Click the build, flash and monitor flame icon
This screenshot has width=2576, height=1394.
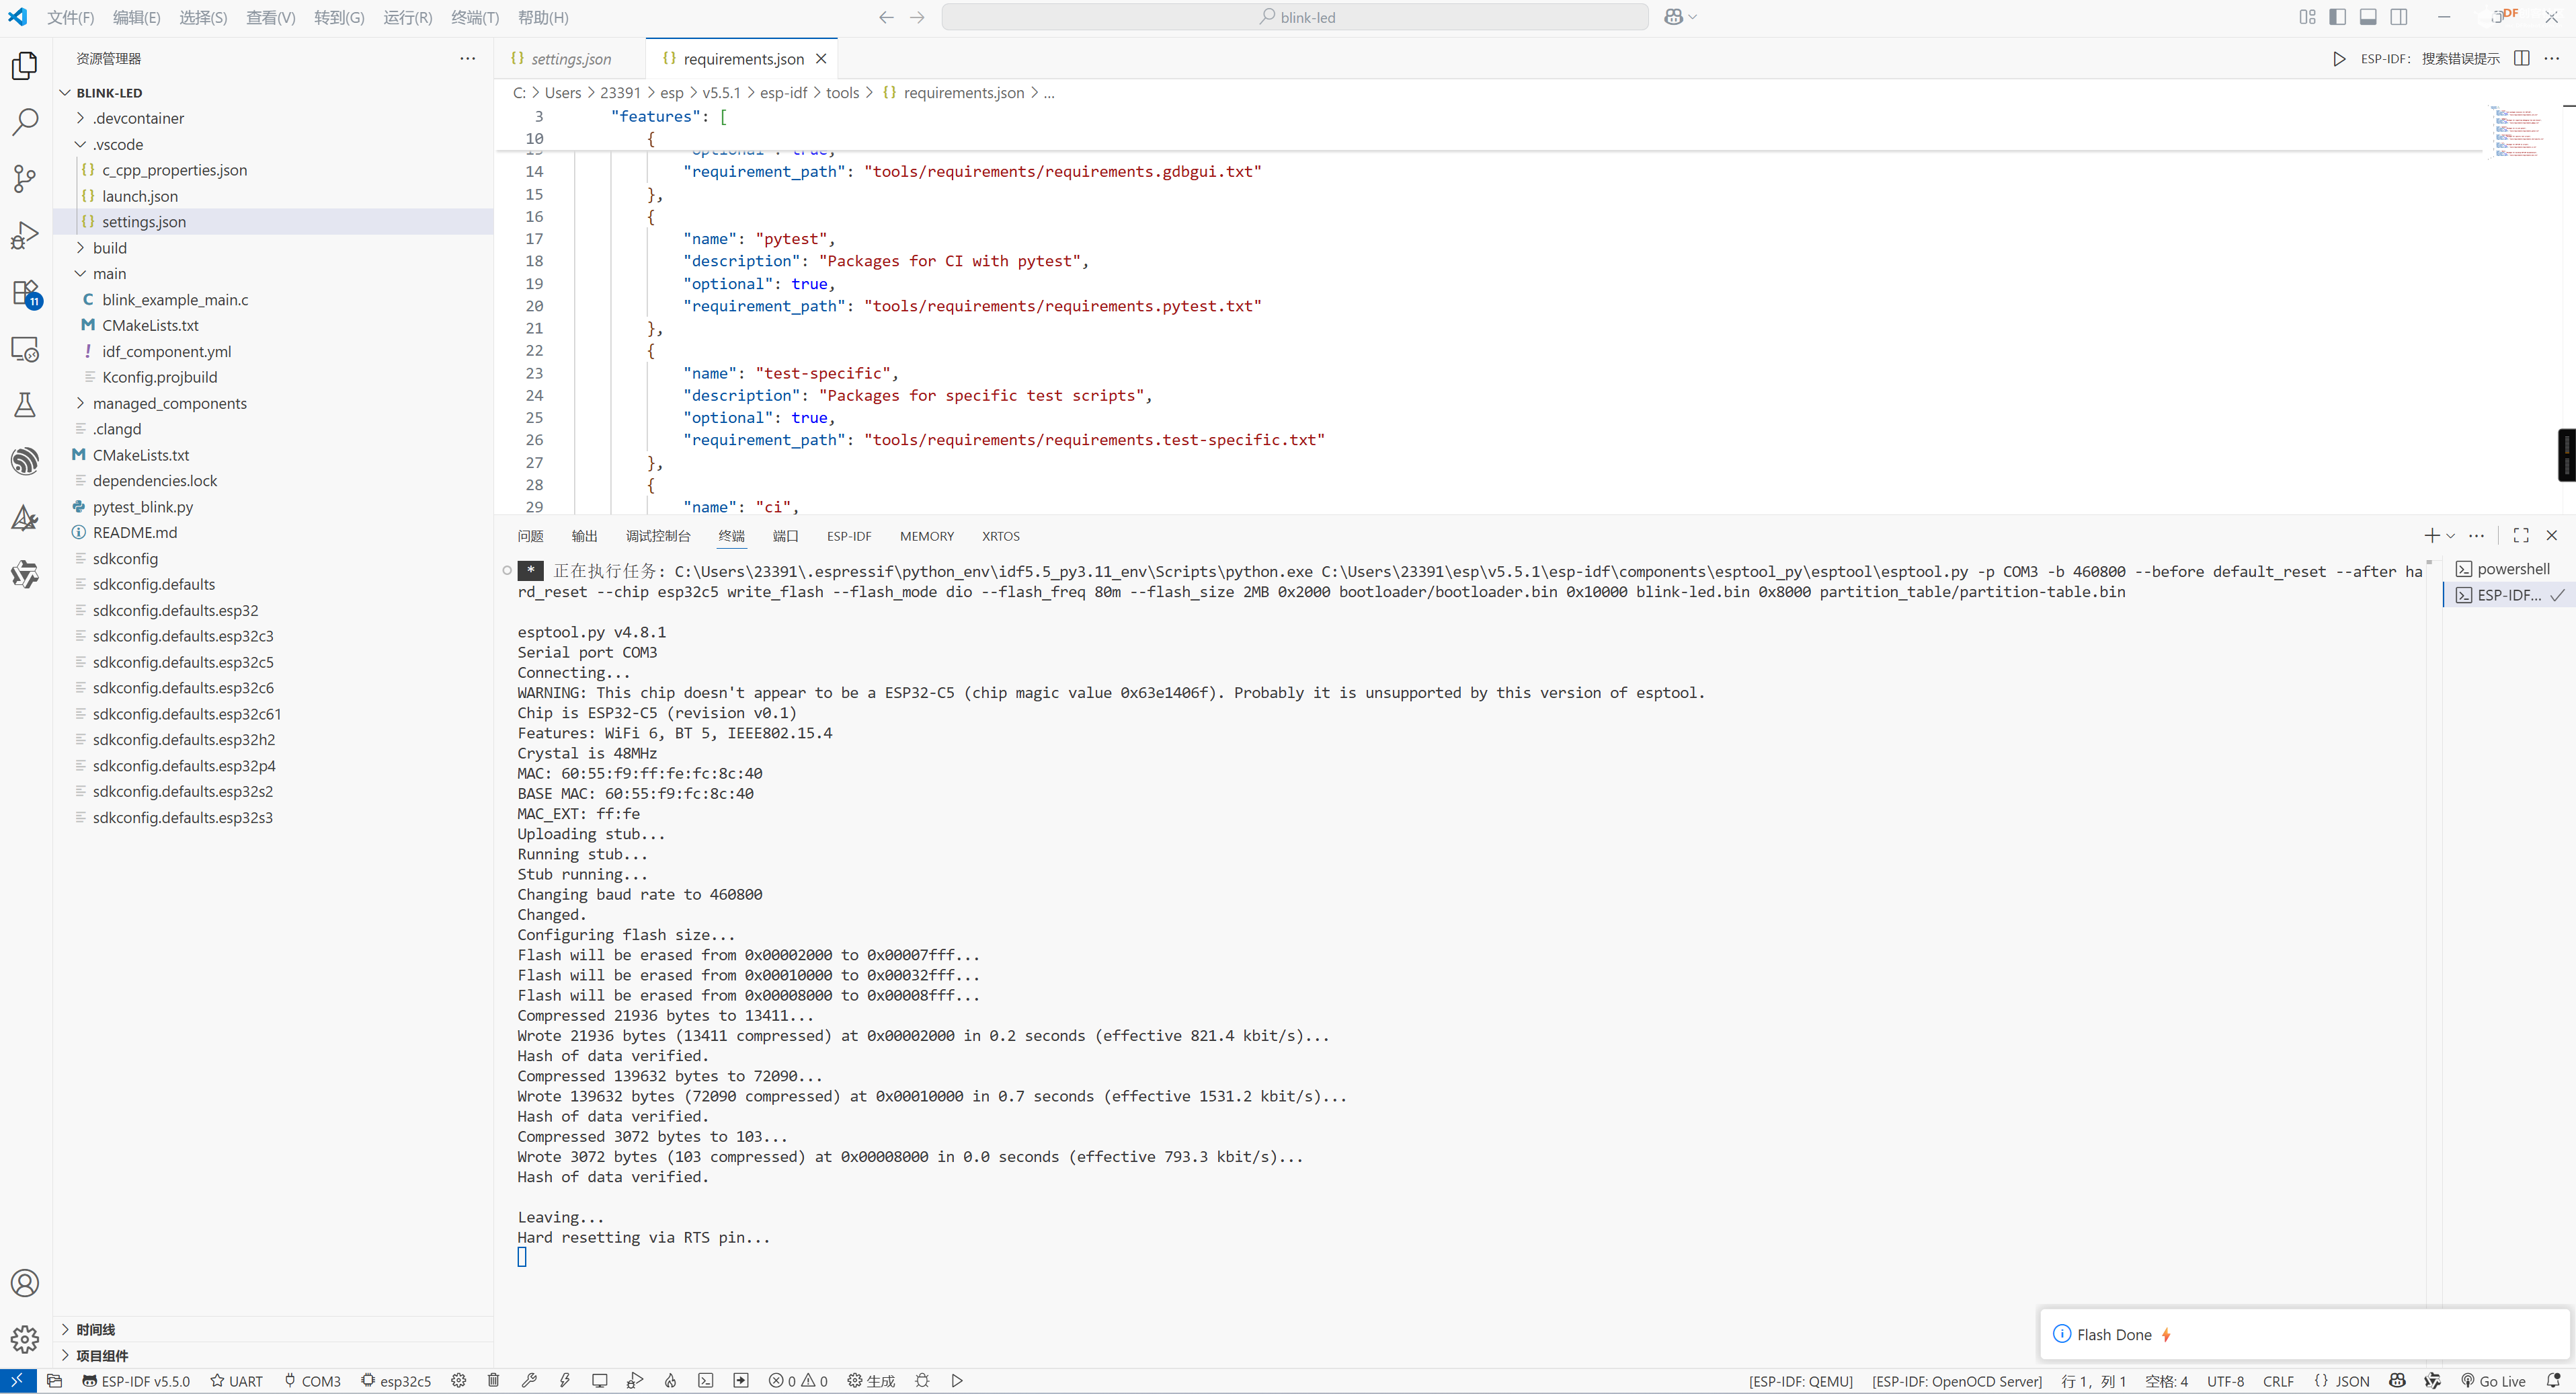[671, 1380]
